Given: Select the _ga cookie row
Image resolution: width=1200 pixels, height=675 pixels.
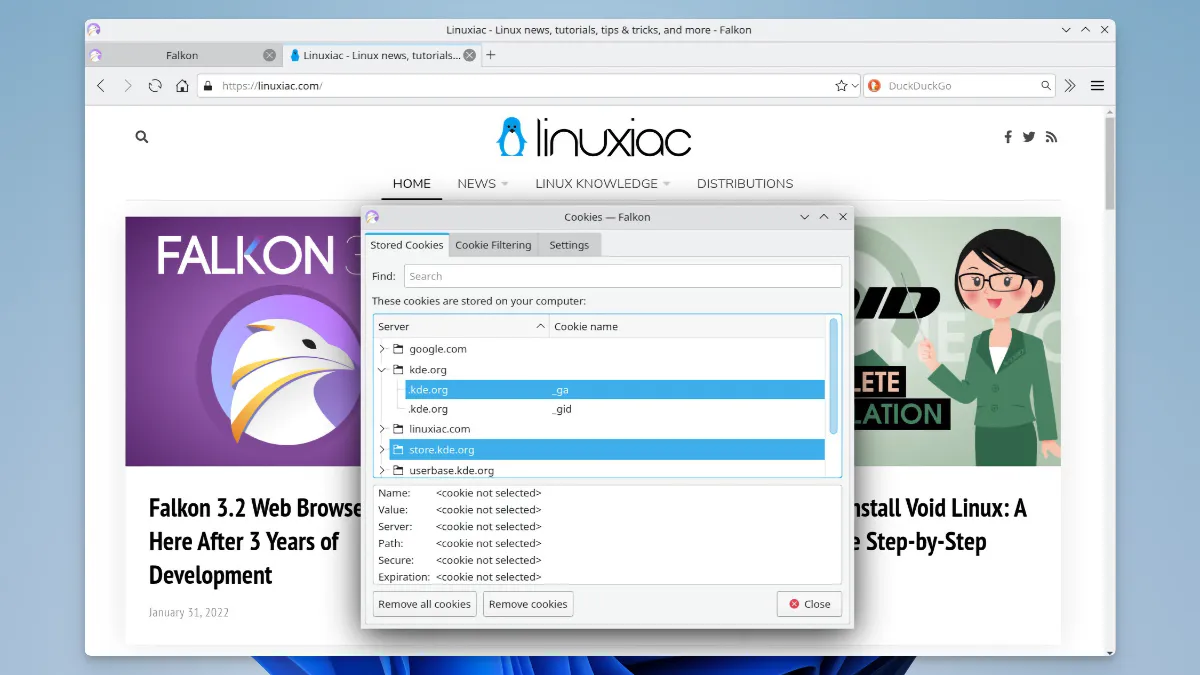Looking at the screenshot, I should 615,390.
